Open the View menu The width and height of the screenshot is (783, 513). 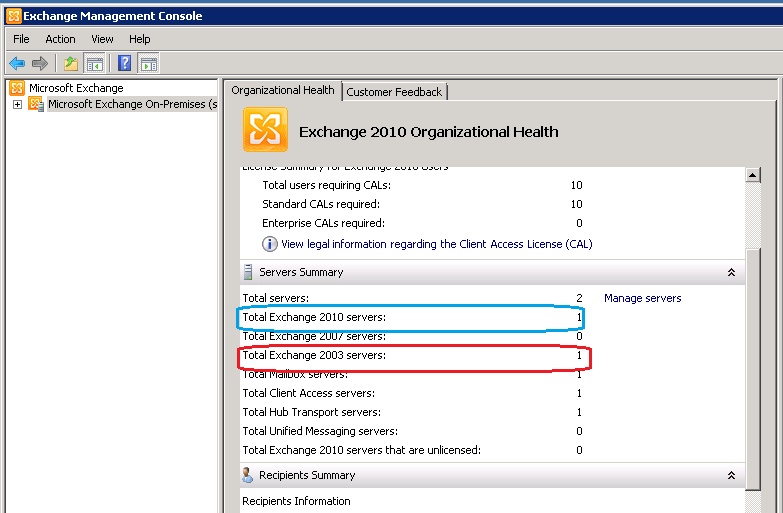[102, 39]
